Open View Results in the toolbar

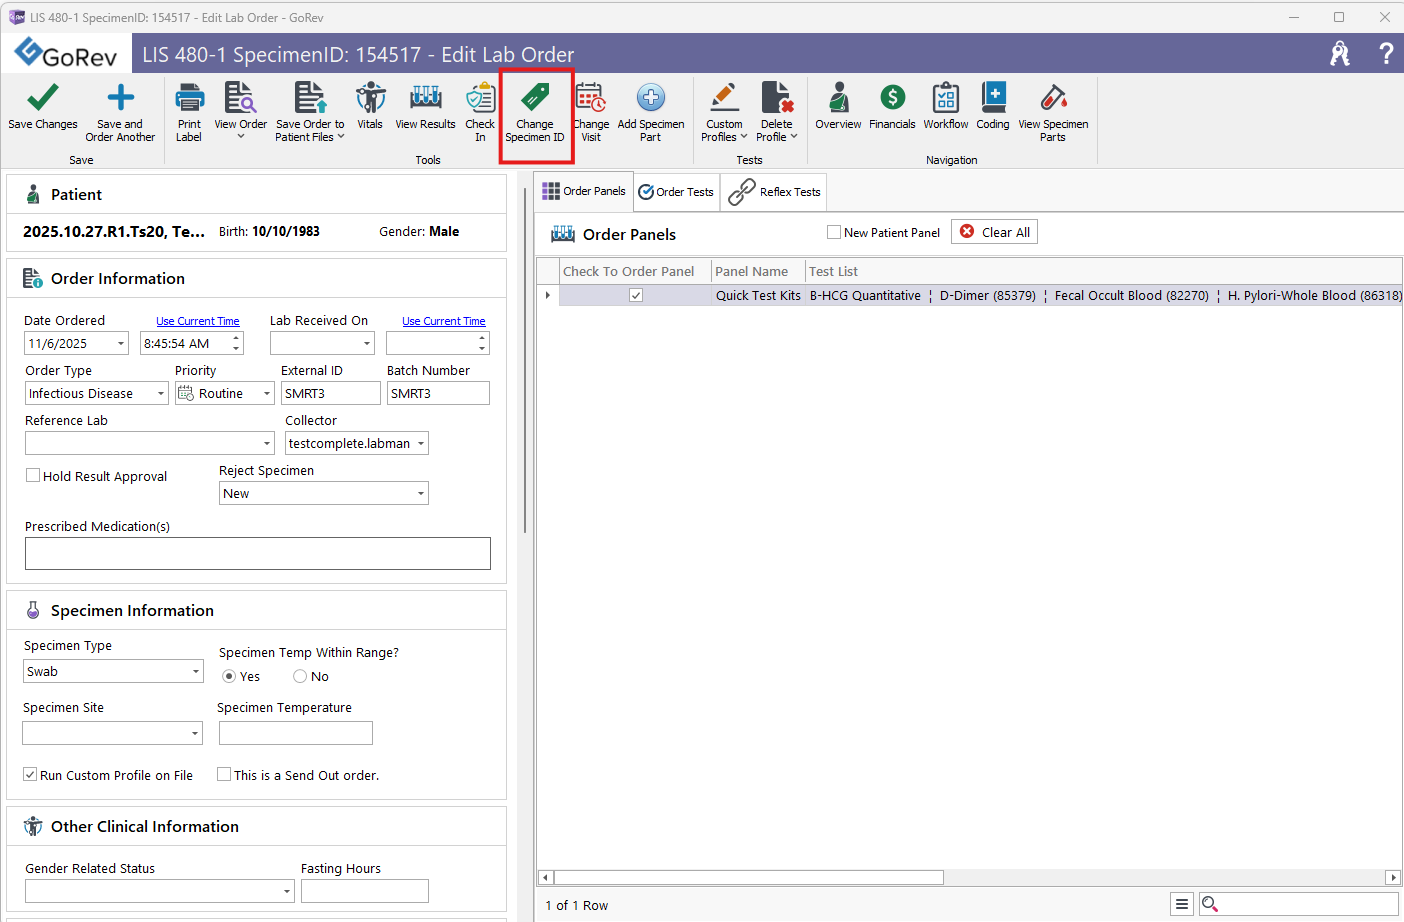coord(425,99)
